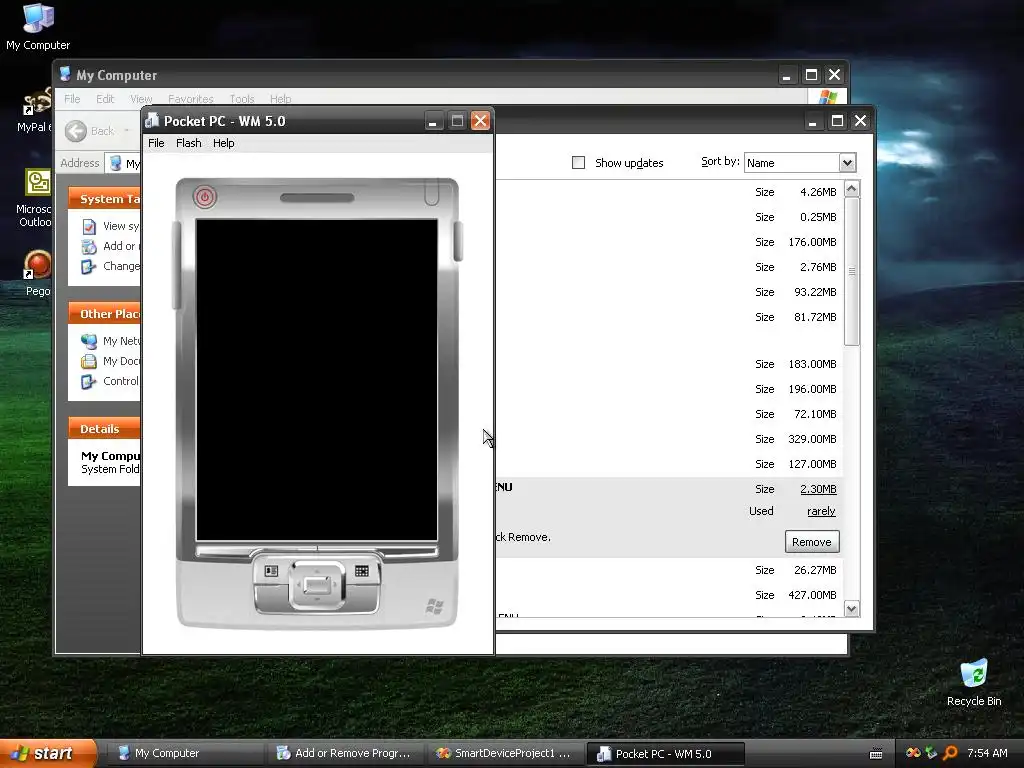Click the rarely usage link
Screen dimensions: 1024x768
pyautogui.click(x=821, y=511)
